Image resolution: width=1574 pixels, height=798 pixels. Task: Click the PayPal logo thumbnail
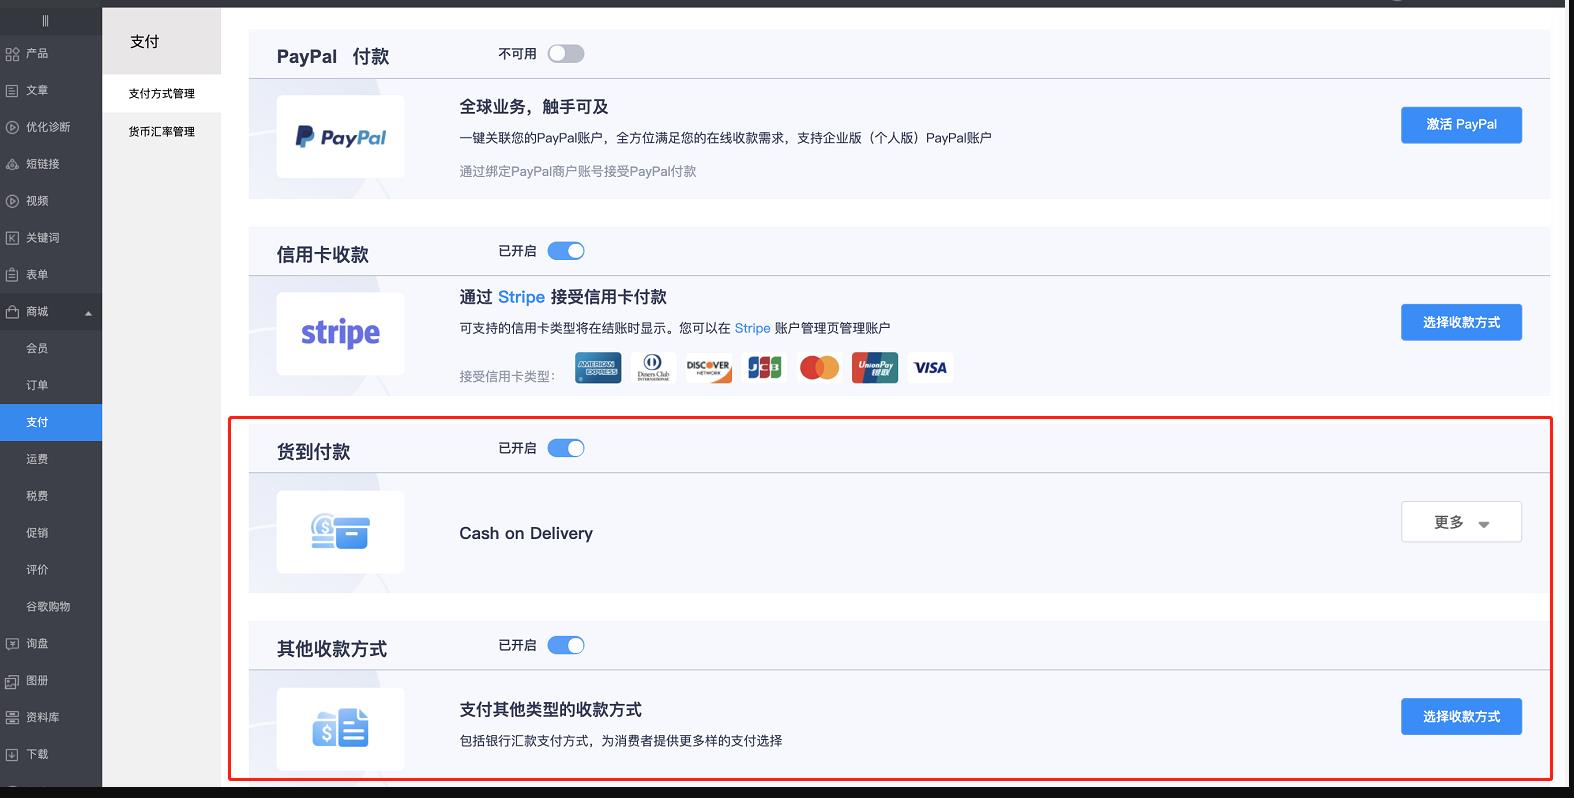point(340,137)
